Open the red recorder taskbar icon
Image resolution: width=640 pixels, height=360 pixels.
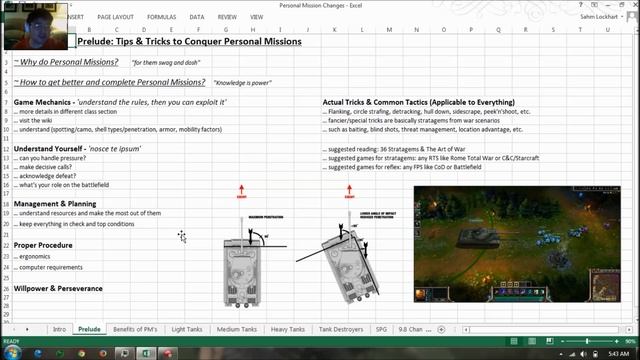[x=168, y=353]
